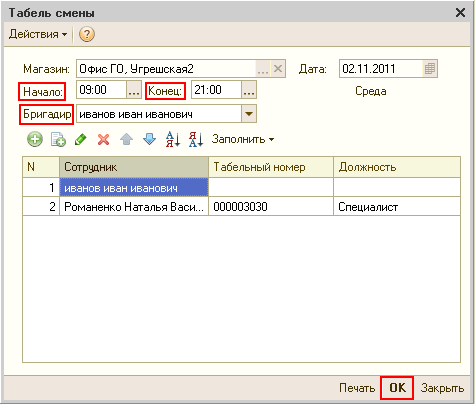Delete row with the red X icon
Viewport: 475px width, 404px height.
click(104, 139)
